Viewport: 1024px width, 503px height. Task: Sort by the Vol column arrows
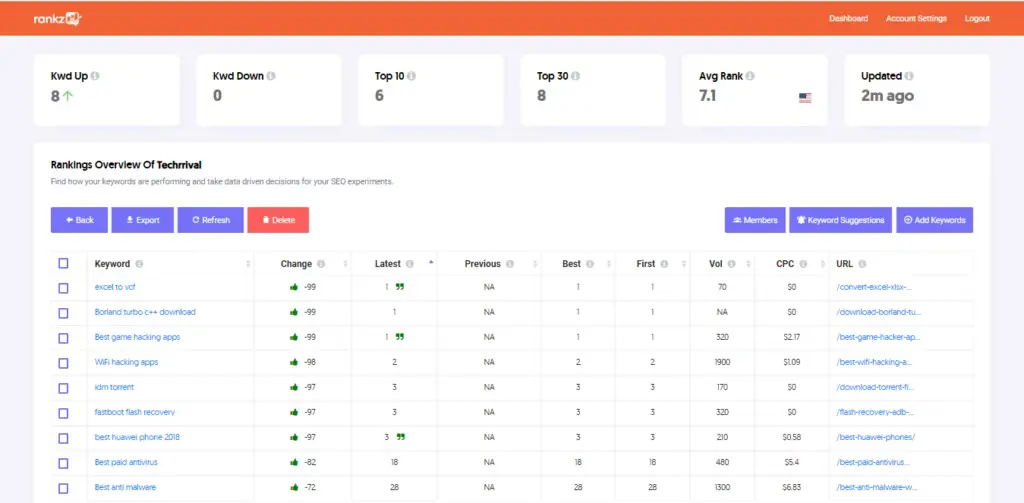[748, 264]
